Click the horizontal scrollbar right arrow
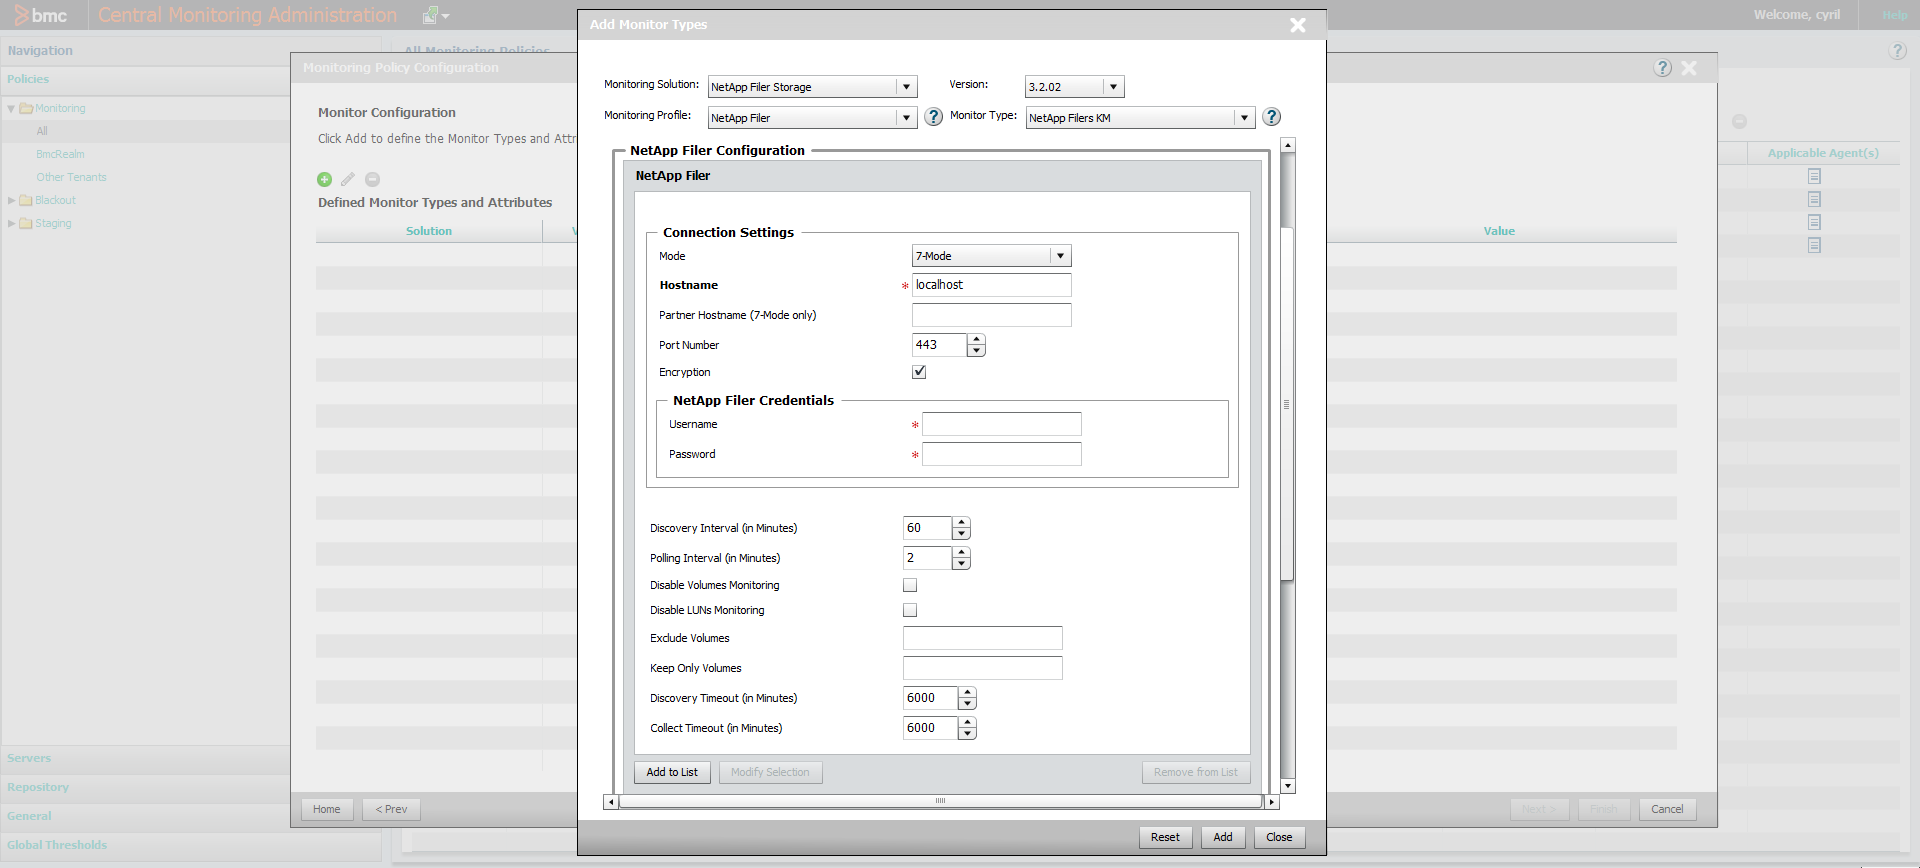The width and height of the screenshot is (1920, 868). coord(1271,801)
